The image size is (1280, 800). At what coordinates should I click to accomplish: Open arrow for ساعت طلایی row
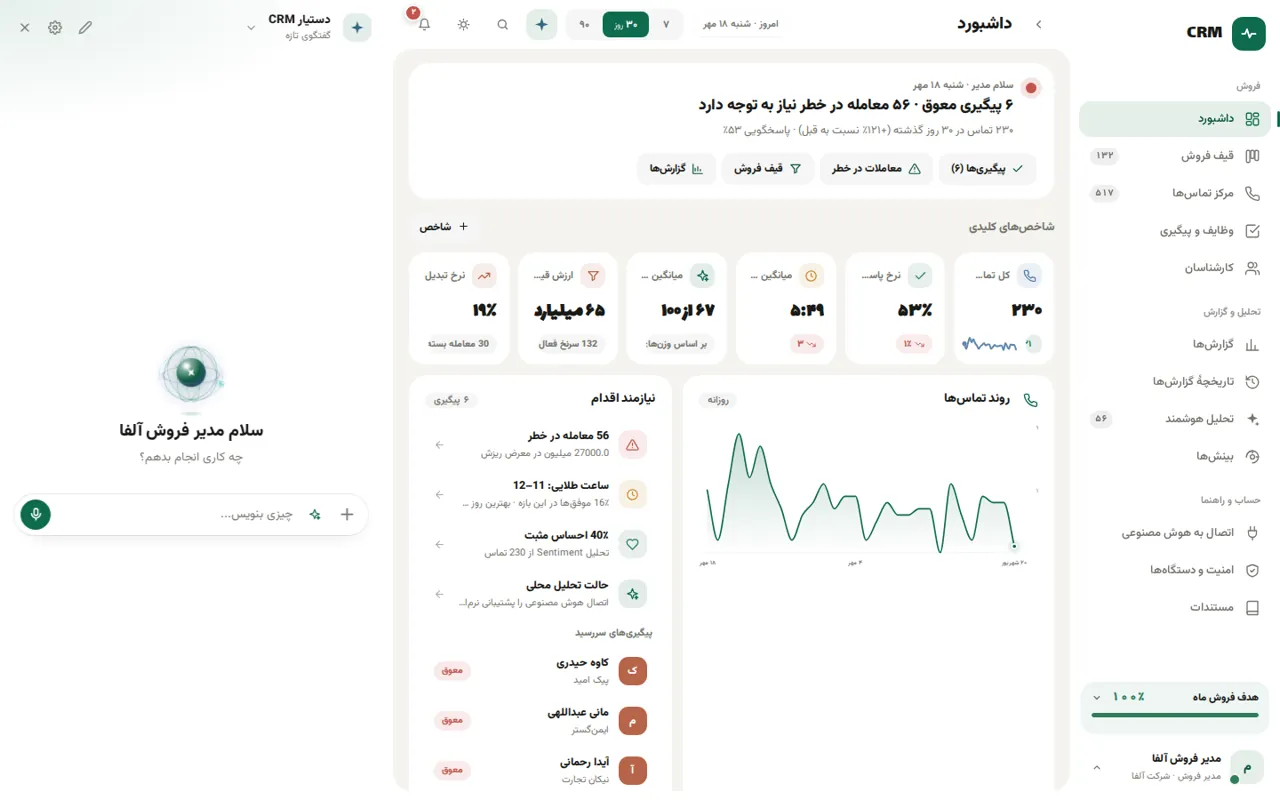tap(439, 494)
